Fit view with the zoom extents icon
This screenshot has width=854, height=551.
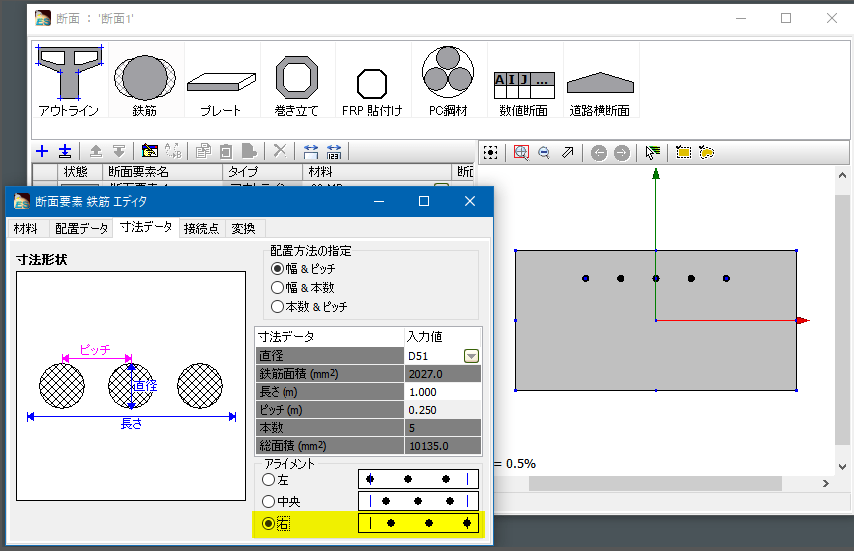point(491,152)
